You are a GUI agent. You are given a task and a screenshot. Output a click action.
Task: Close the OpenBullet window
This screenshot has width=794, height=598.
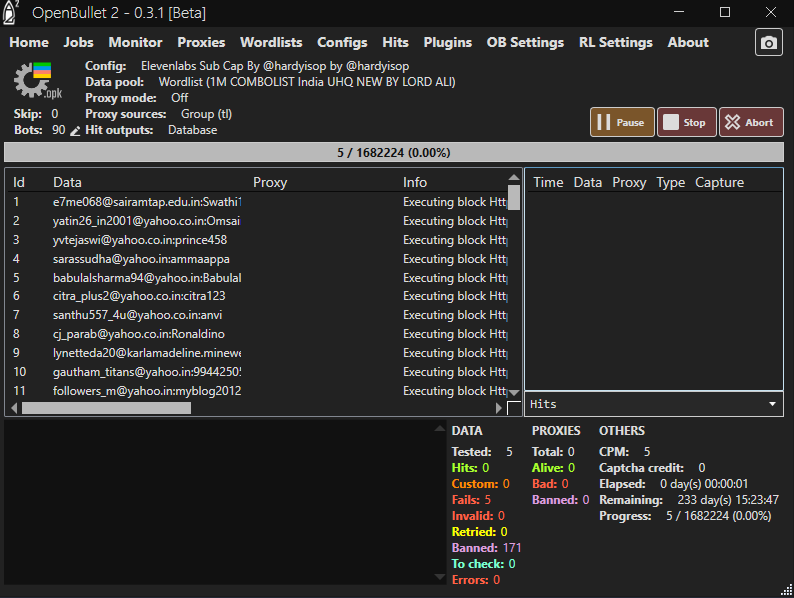(771, 12)
